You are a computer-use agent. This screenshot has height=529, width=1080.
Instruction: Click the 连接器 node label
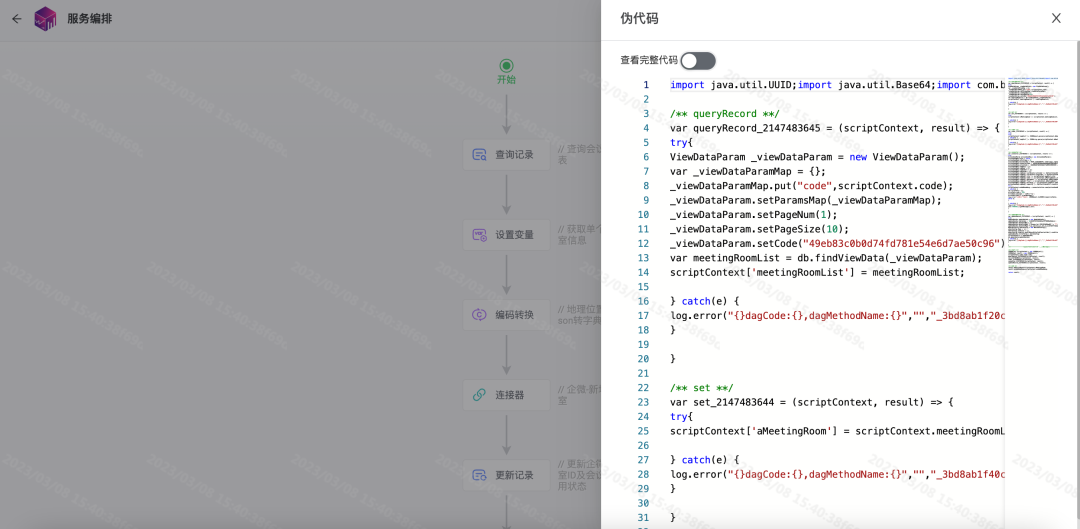pyautogui.click(x=510, y=395)
